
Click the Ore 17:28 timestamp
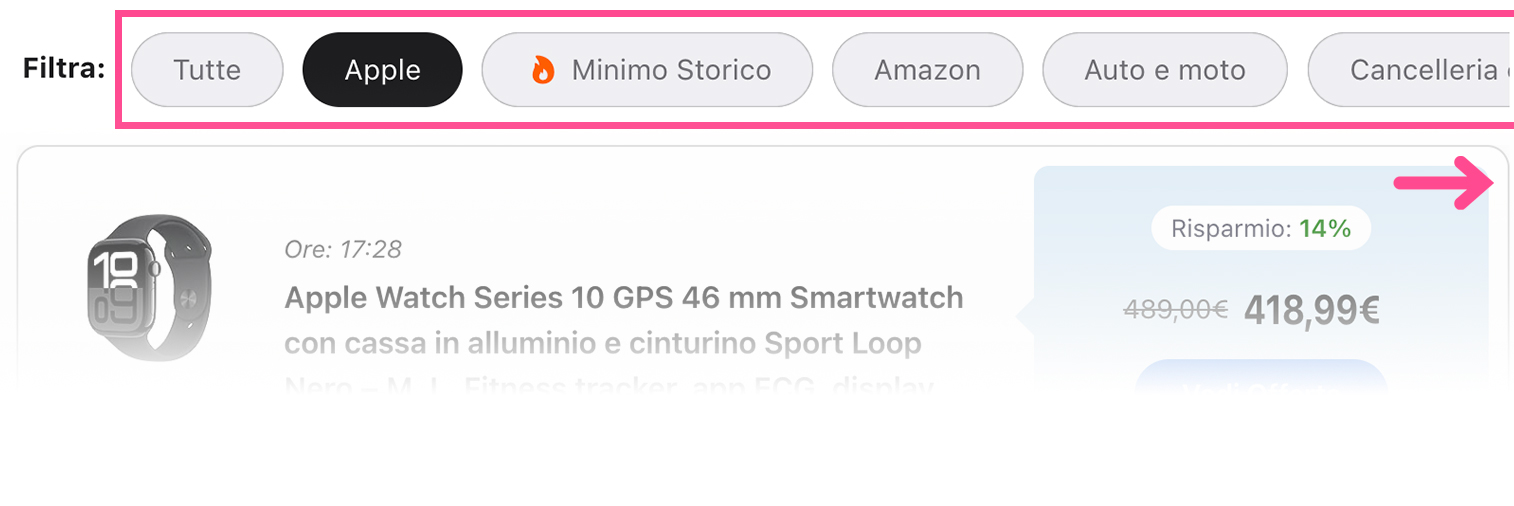click(343, 249)
